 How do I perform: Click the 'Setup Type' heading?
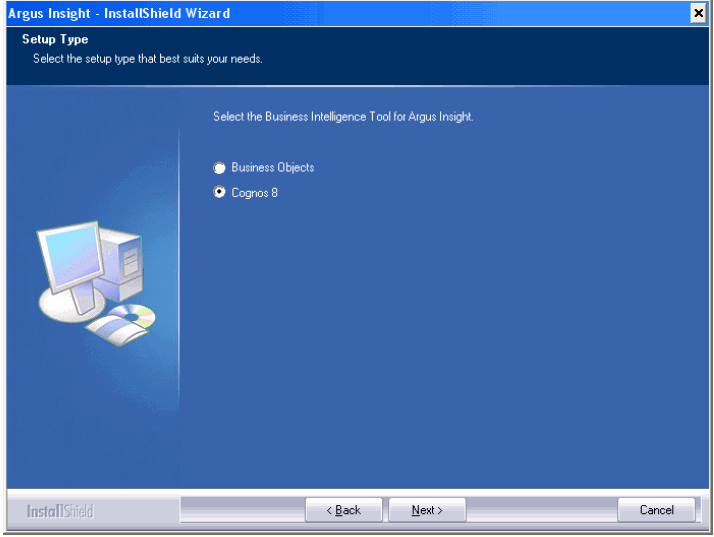55,40
